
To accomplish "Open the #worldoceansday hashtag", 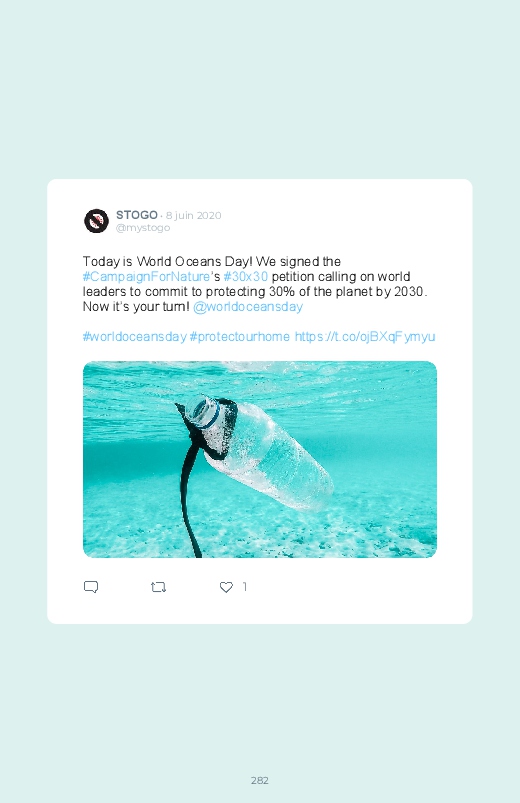I will pos(135,336).
